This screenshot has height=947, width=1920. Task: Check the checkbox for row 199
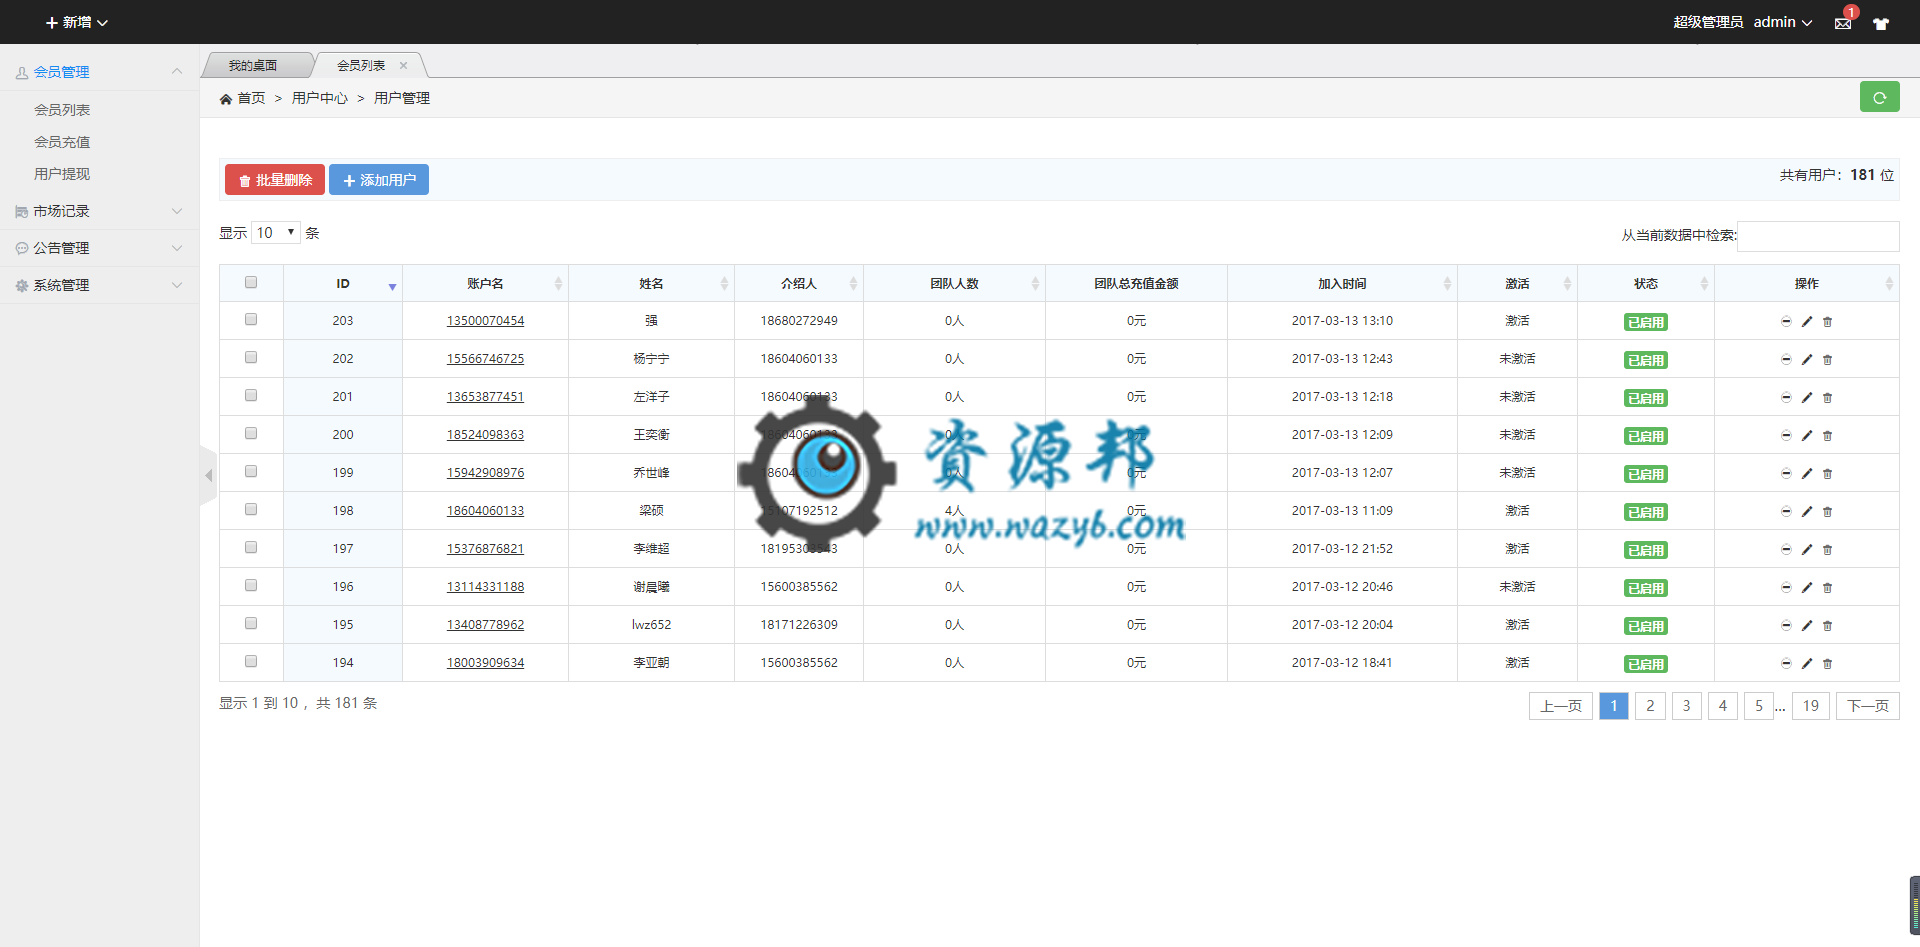pyautogui.click(x=251, y=471)
